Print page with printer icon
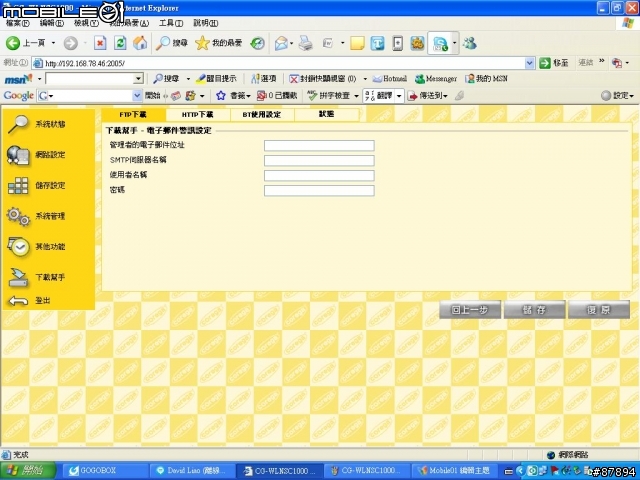This screenshot has height=480, width=640. (x=305, y=43)
